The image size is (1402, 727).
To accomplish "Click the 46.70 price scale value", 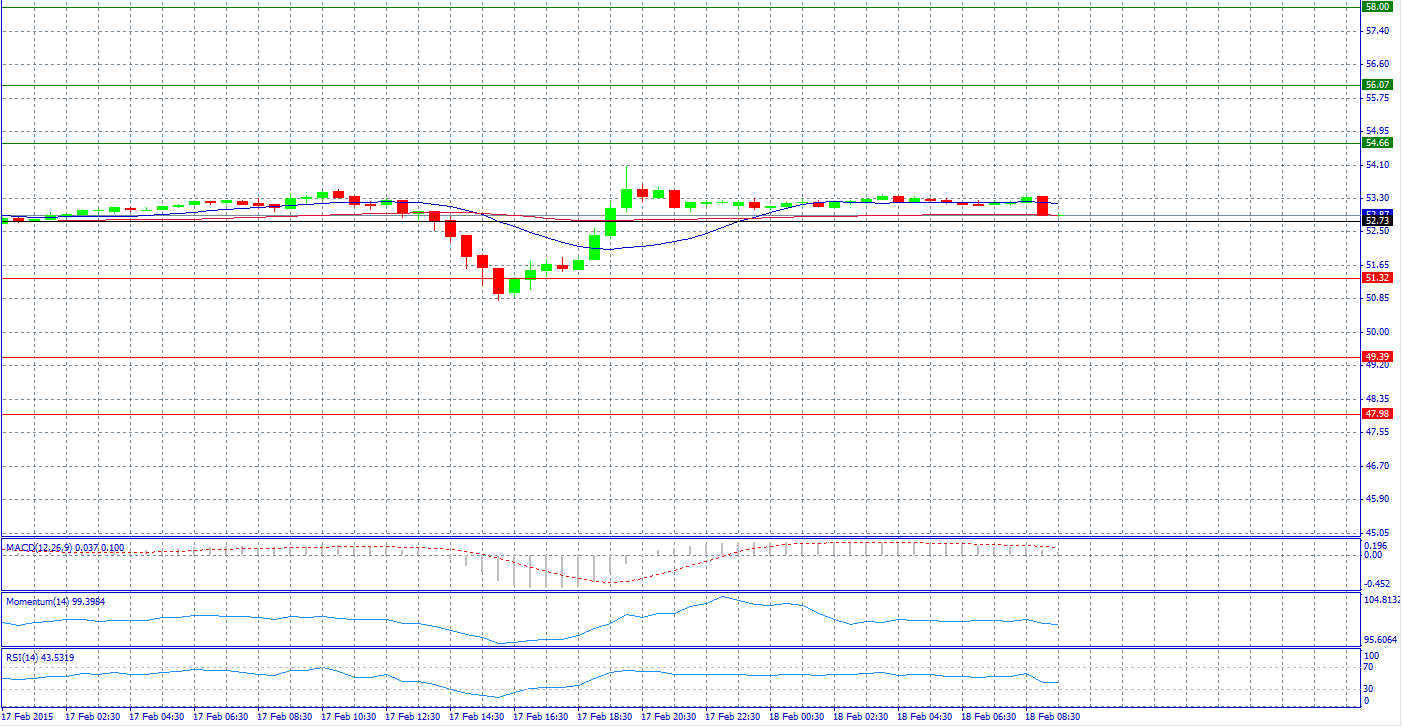I will click(x=1377, y=465).
